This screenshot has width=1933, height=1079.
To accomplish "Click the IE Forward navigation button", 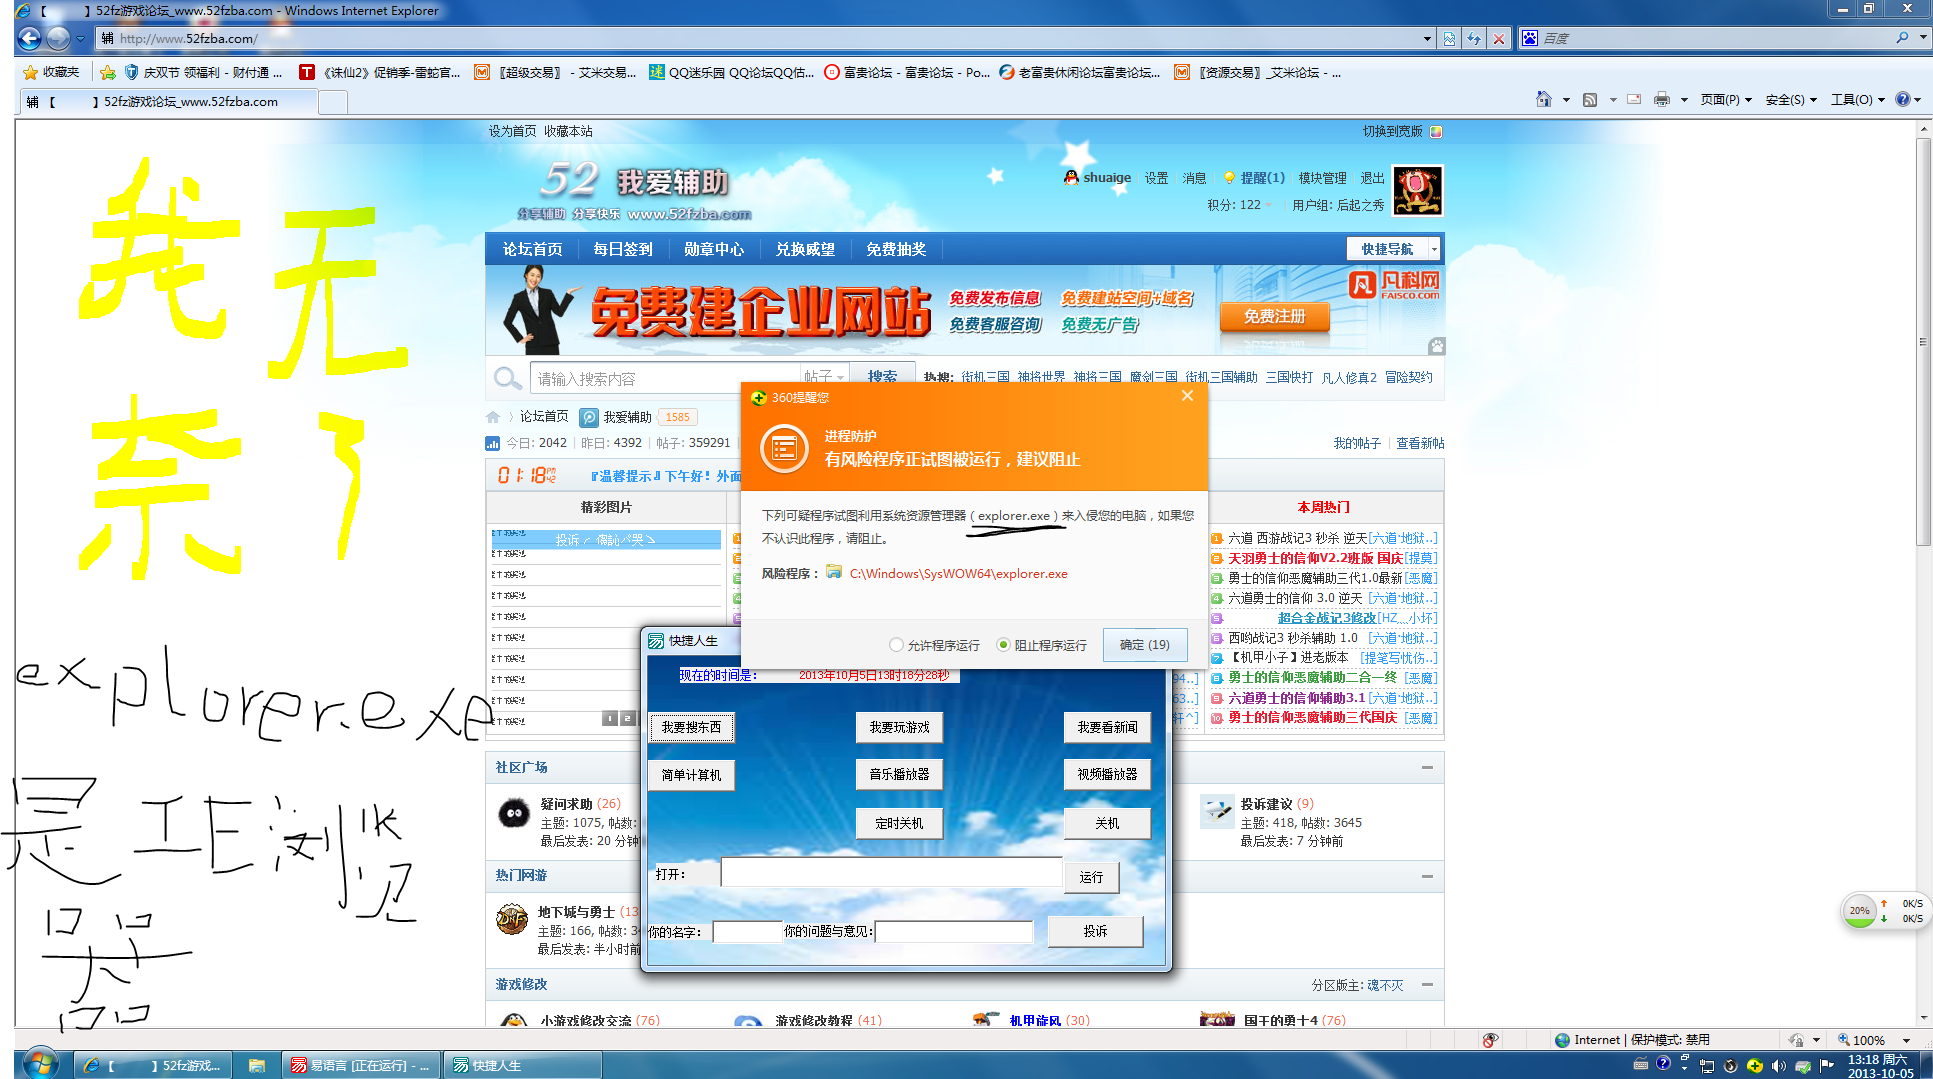I will tap(58, 39).
